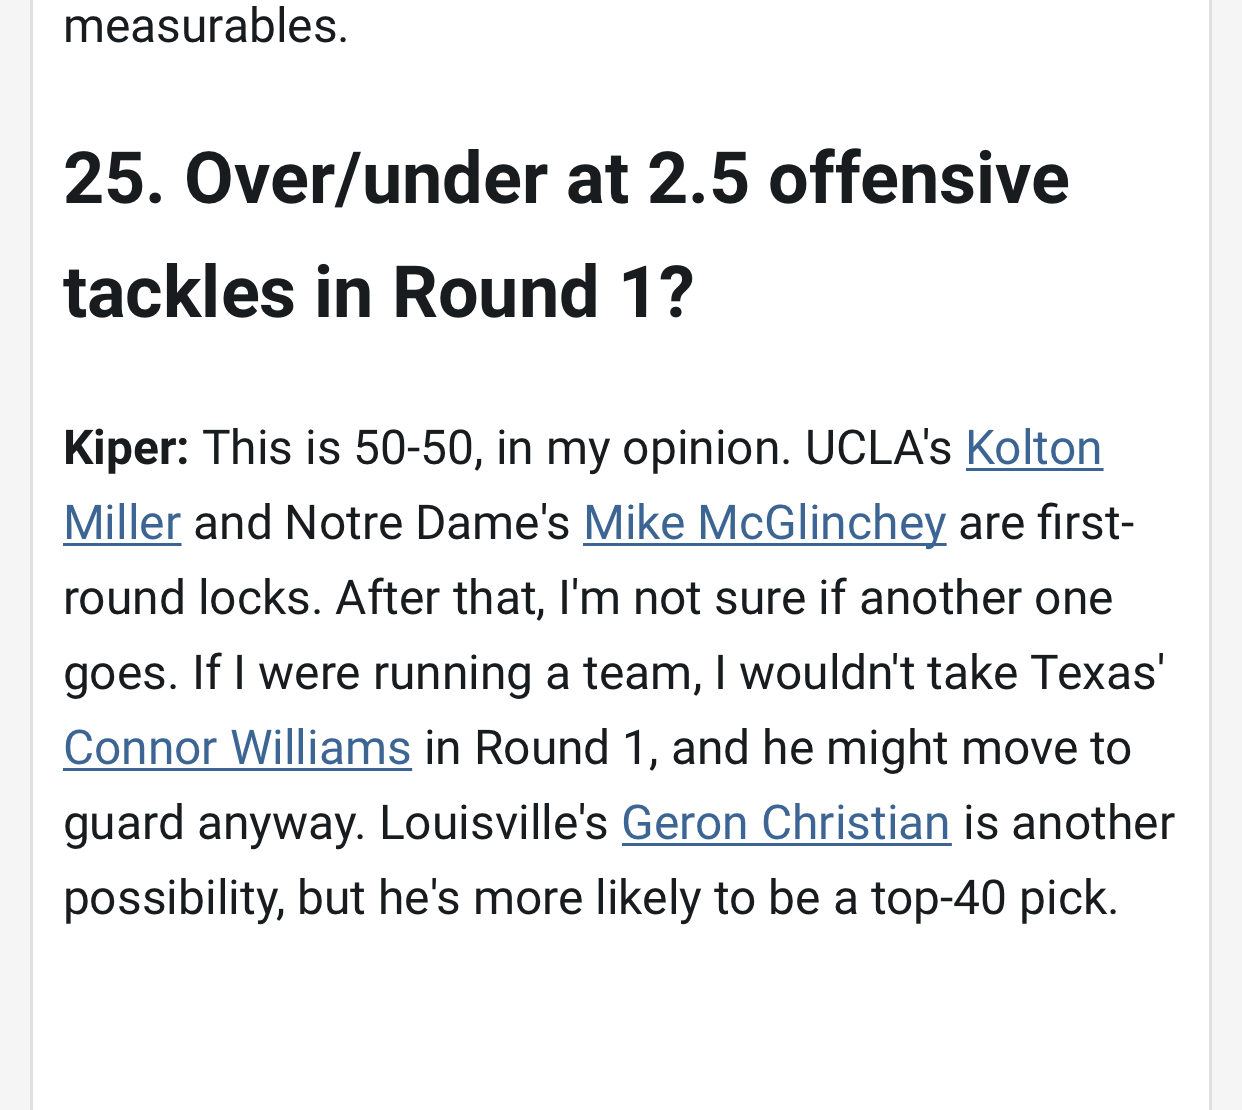This screenshot has width=1242, height=1110.
Task: Click the Miller link text
Action: [x=122, y=523]
